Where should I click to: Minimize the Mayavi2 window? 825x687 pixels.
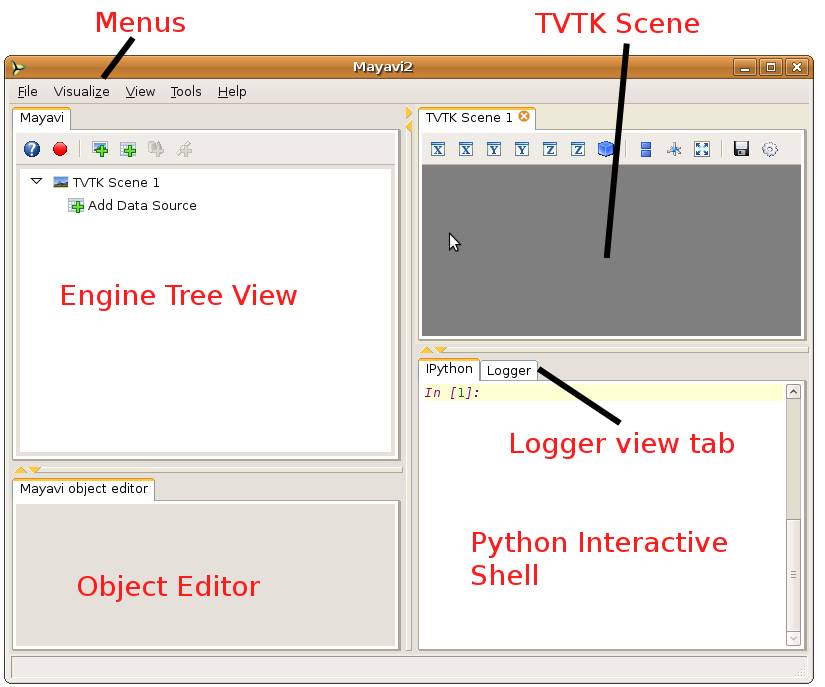(744, 67)
